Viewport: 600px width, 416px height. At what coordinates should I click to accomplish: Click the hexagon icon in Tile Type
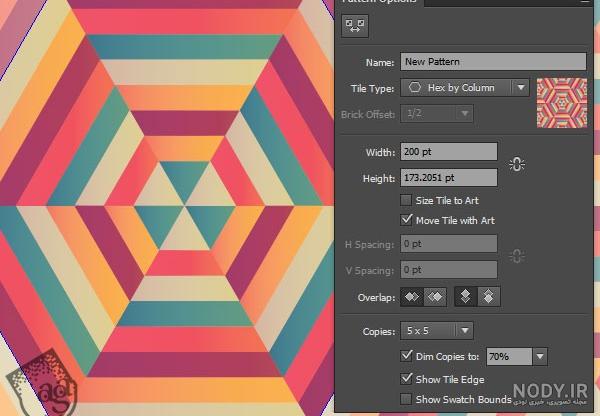point(414,88)
